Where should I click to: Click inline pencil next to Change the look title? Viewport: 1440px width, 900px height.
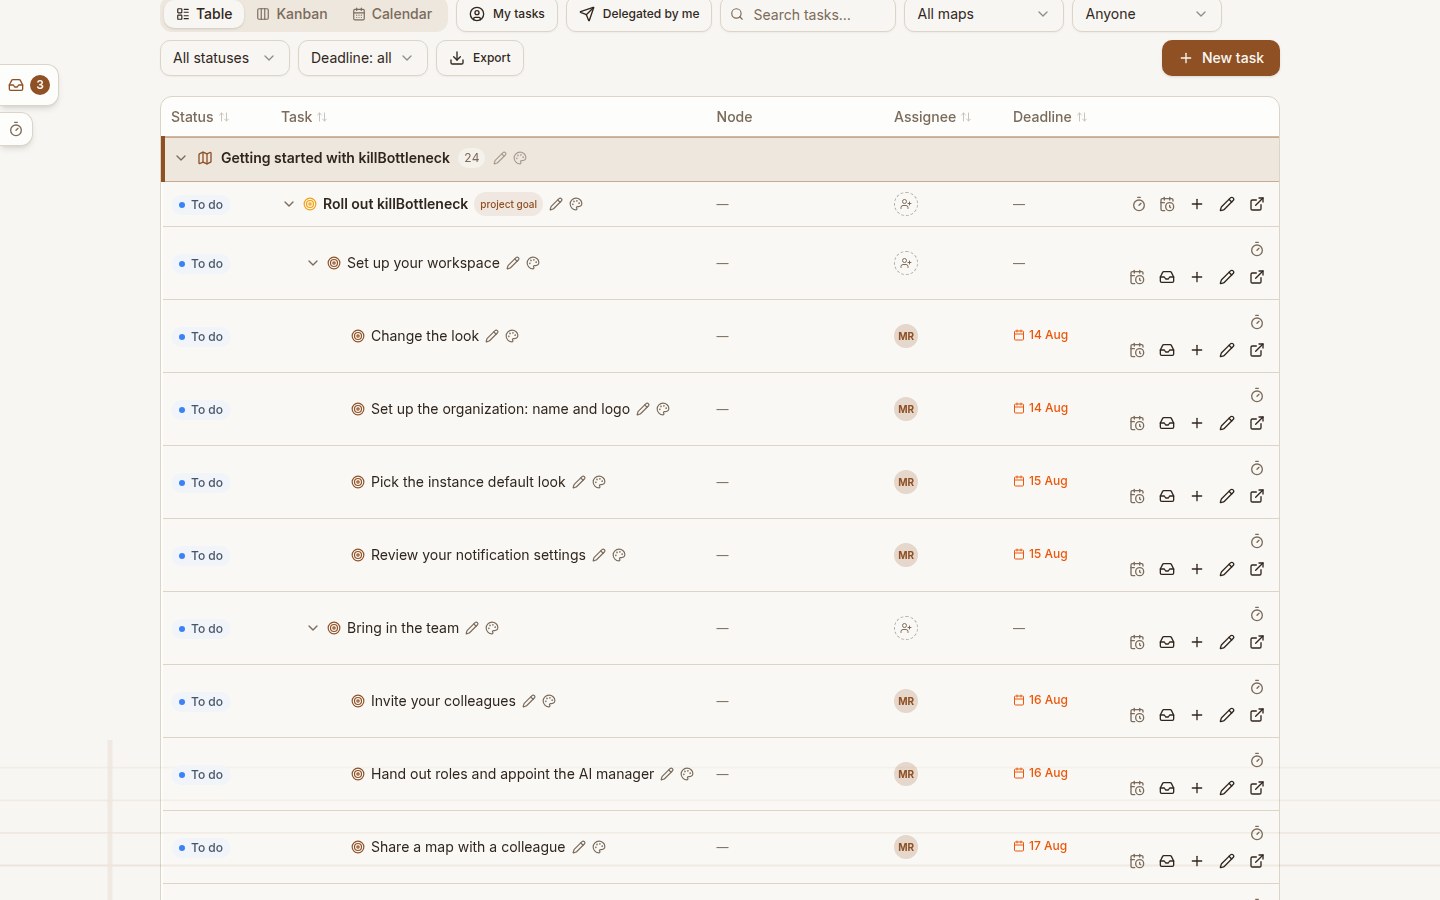coord(492,336)
